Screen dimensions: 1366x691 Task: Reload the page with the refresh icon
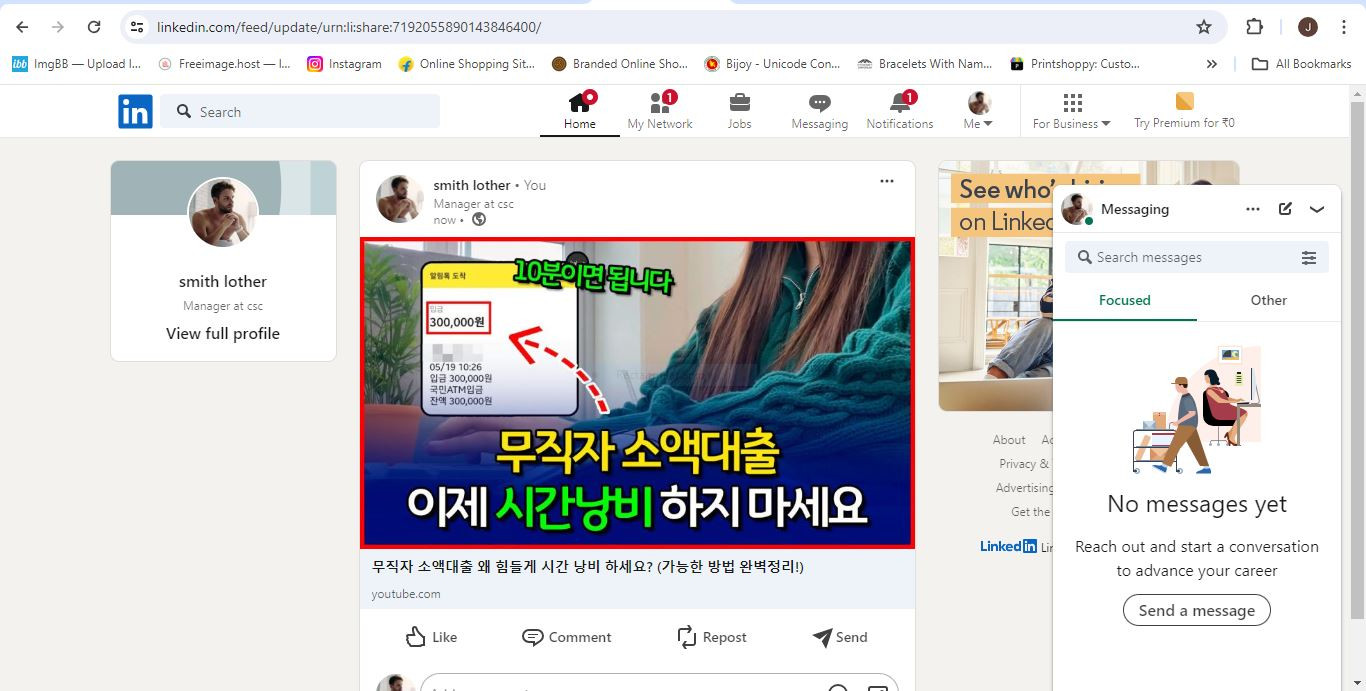pos(94,27)
